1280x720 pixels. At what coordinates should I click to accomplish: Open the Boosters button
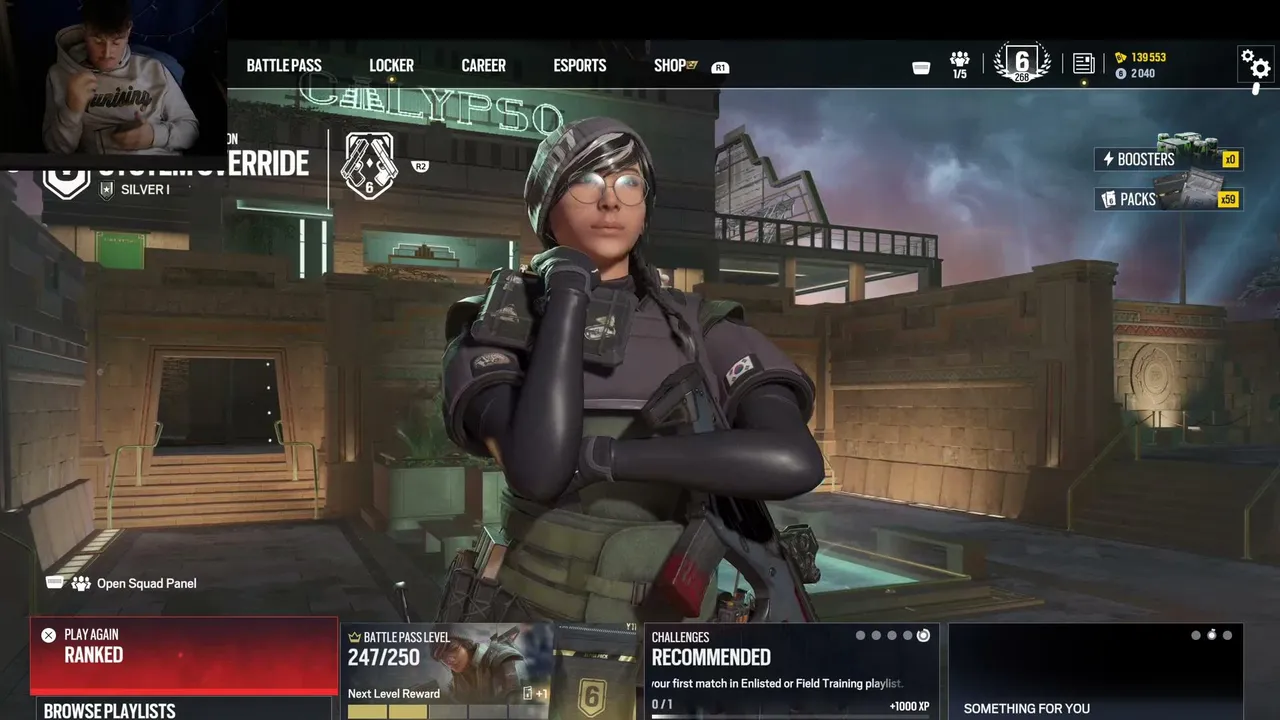pyautogui.click(x=1169, y=159)
